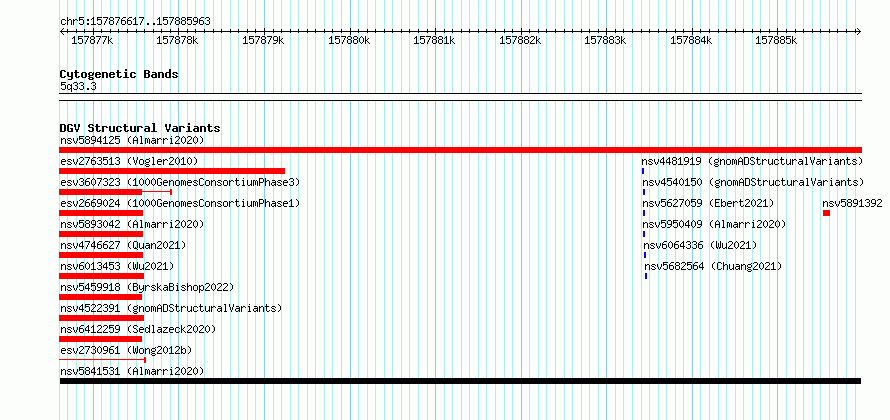Open nsv5893042 (Almarri2020) variant label
890x420 pixels.
(132, 224)
